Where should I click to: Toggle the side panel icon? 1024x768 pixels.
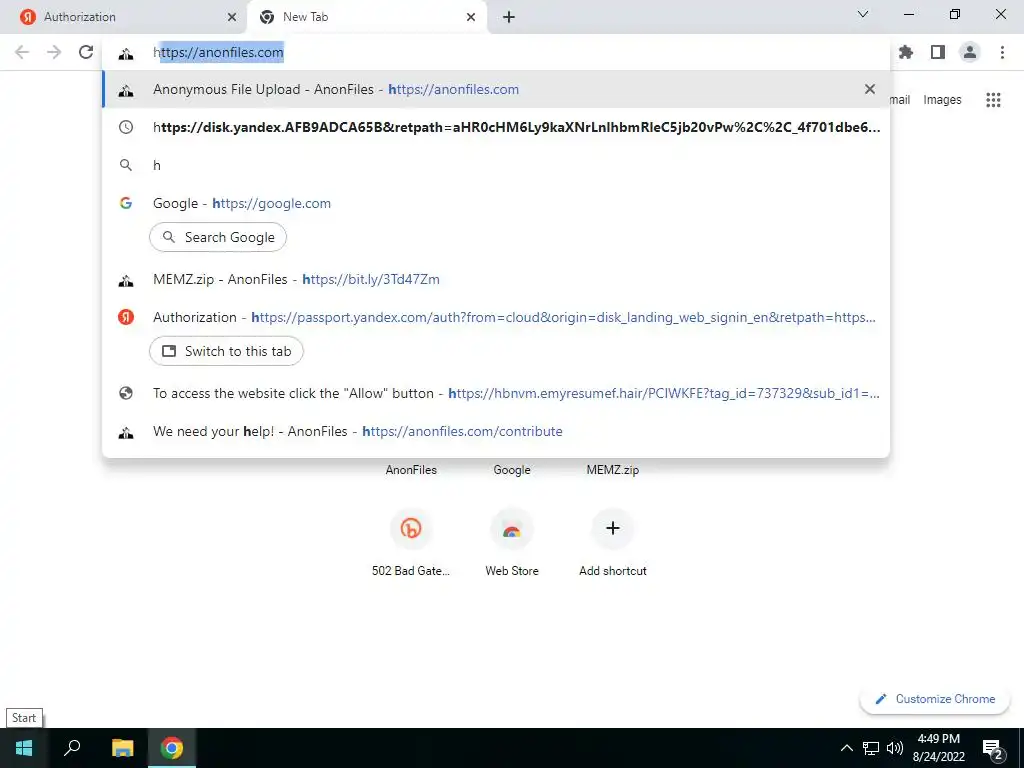pos(938,52)
